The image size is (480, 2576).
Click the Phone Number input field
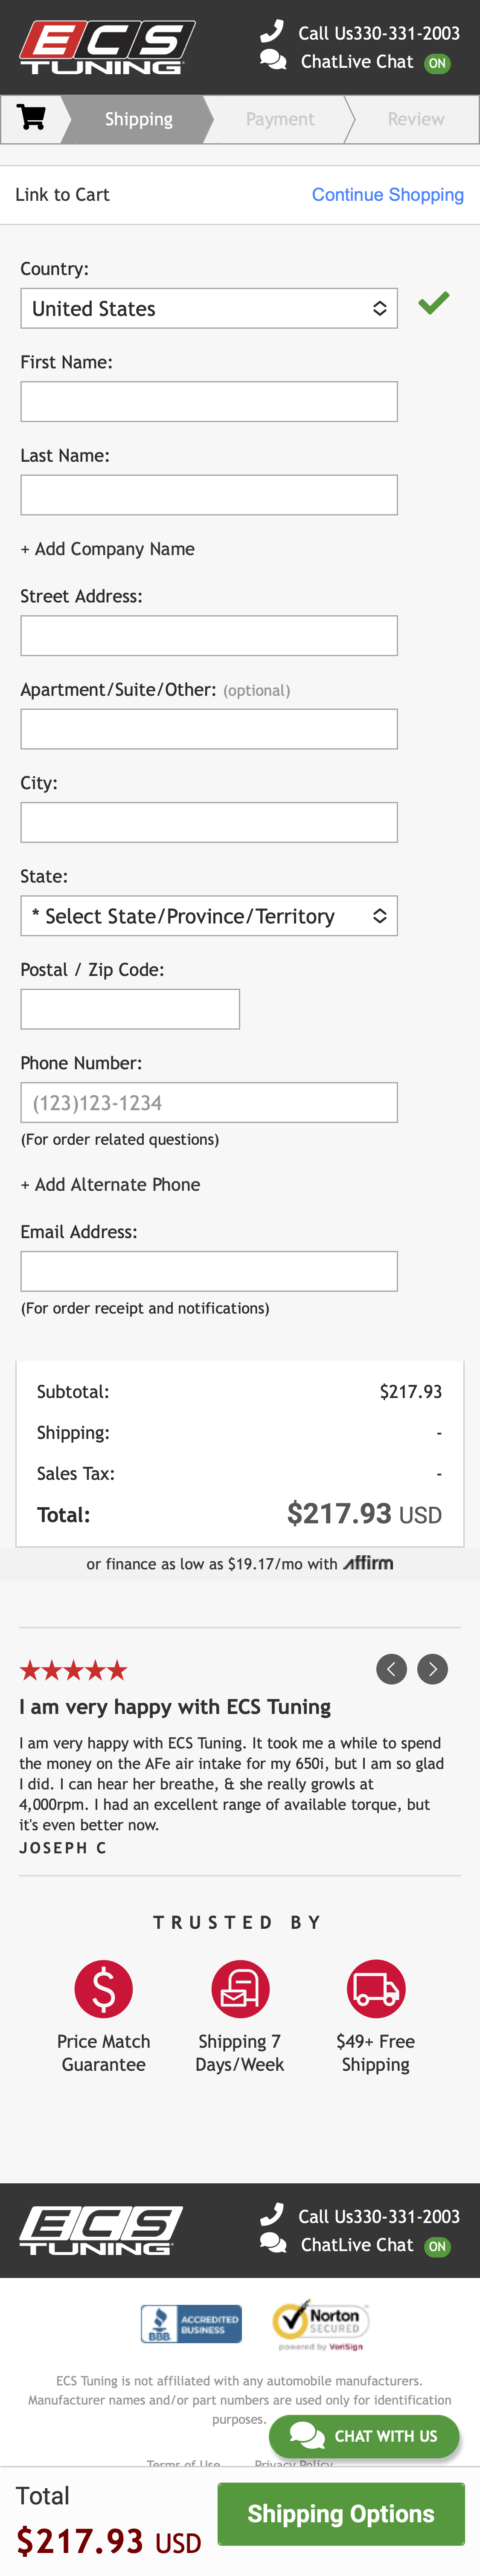point(209,1102)
